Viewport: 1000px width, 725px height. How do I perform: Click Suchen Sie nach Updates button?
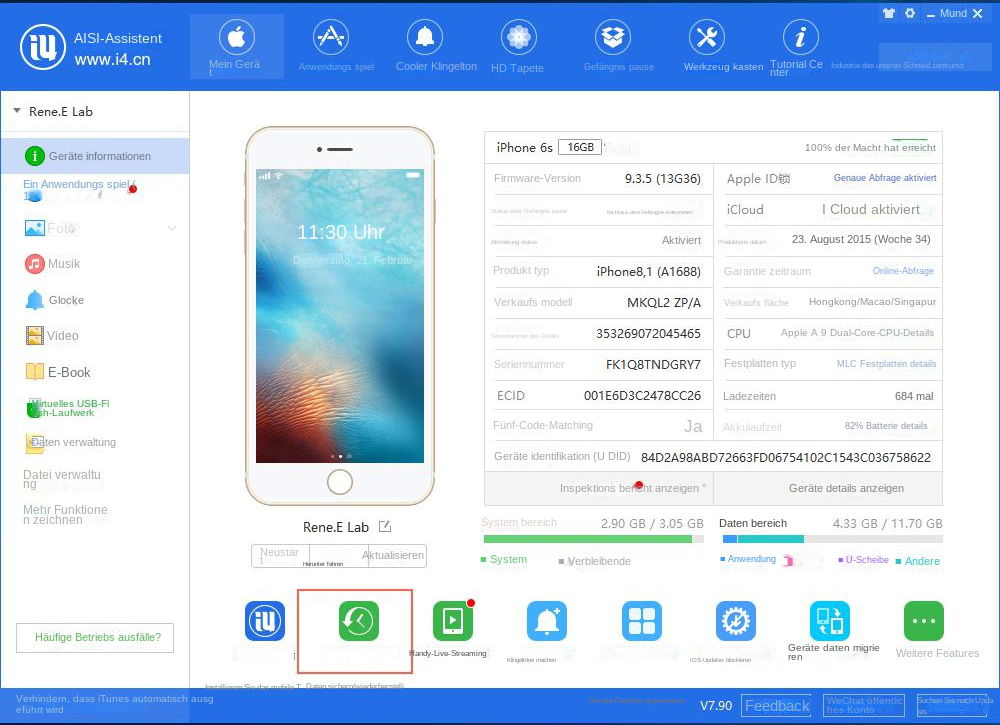952,706
